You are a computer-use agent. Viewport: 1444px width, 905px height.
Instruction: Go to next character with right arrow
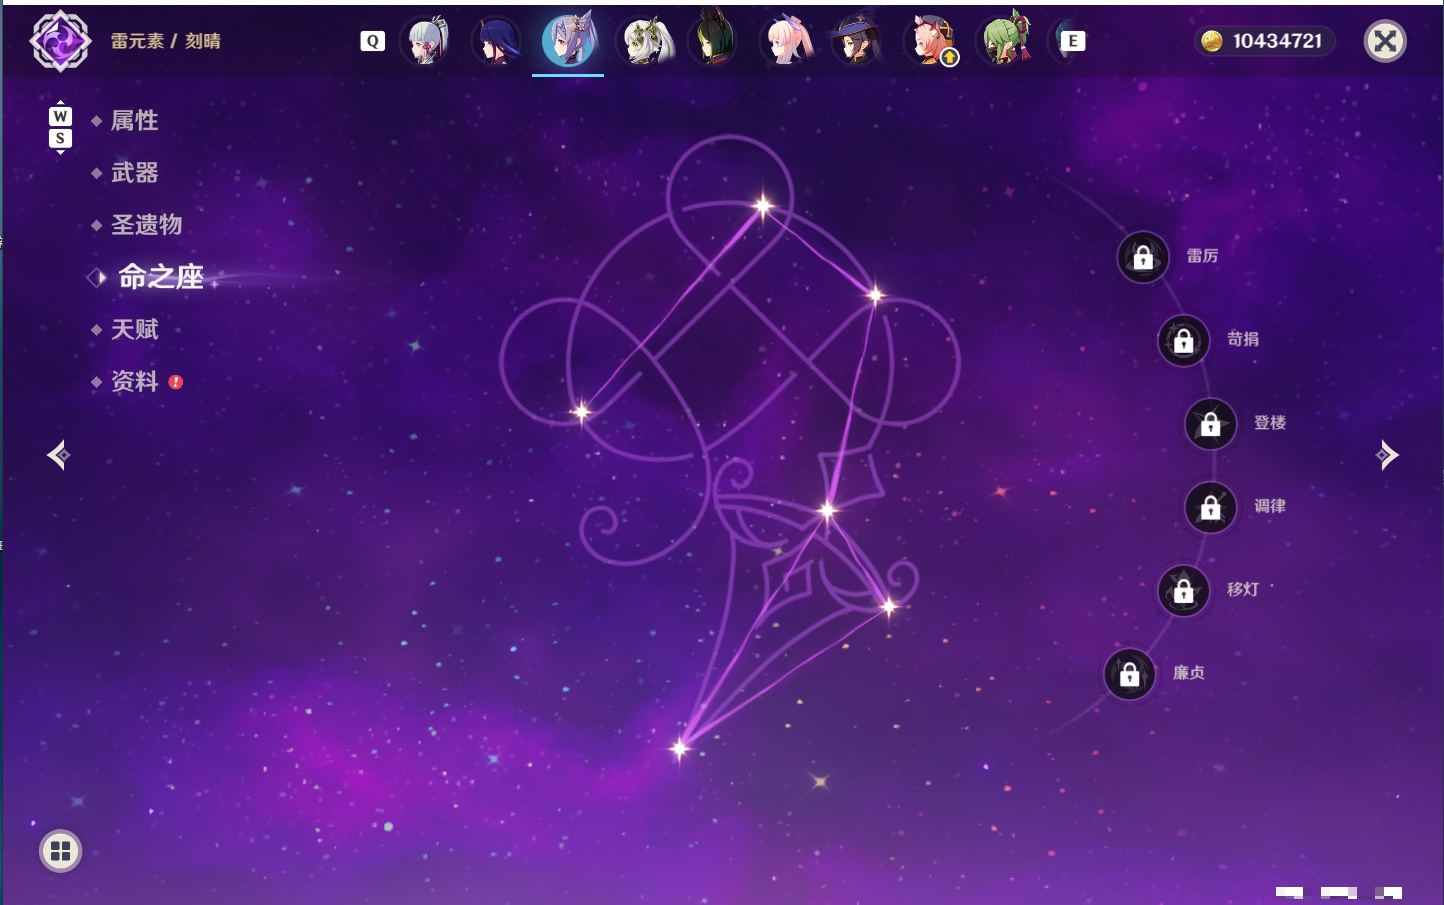[x=1387, y=455]
